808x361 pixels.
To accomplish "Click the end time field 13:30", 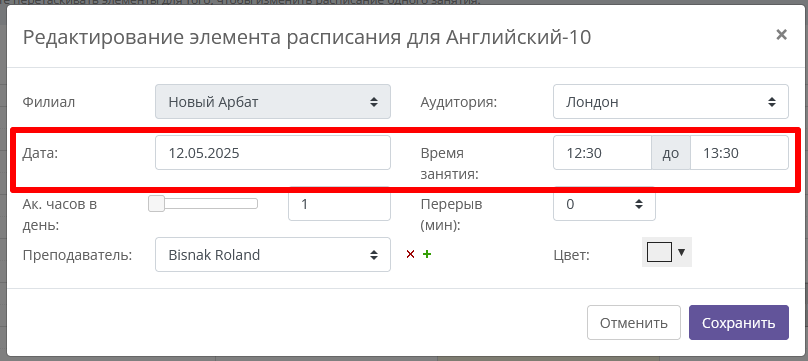I will 739,152.
